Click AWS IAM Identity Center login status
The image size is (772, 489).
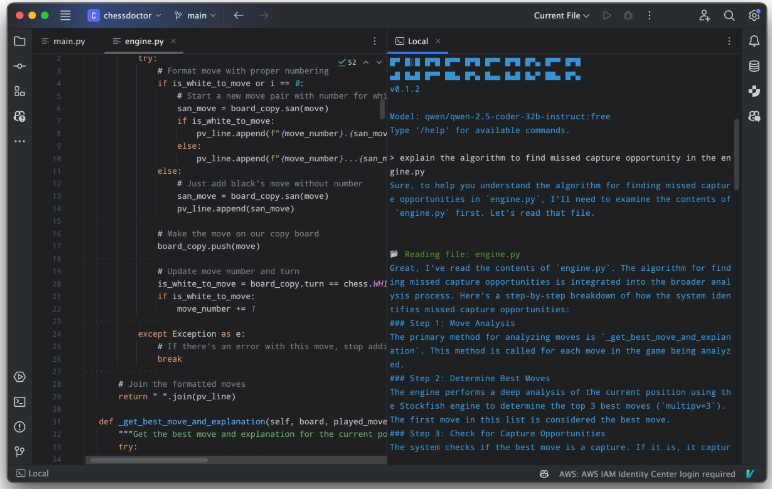pyautogui.click(x=646, y=474)
